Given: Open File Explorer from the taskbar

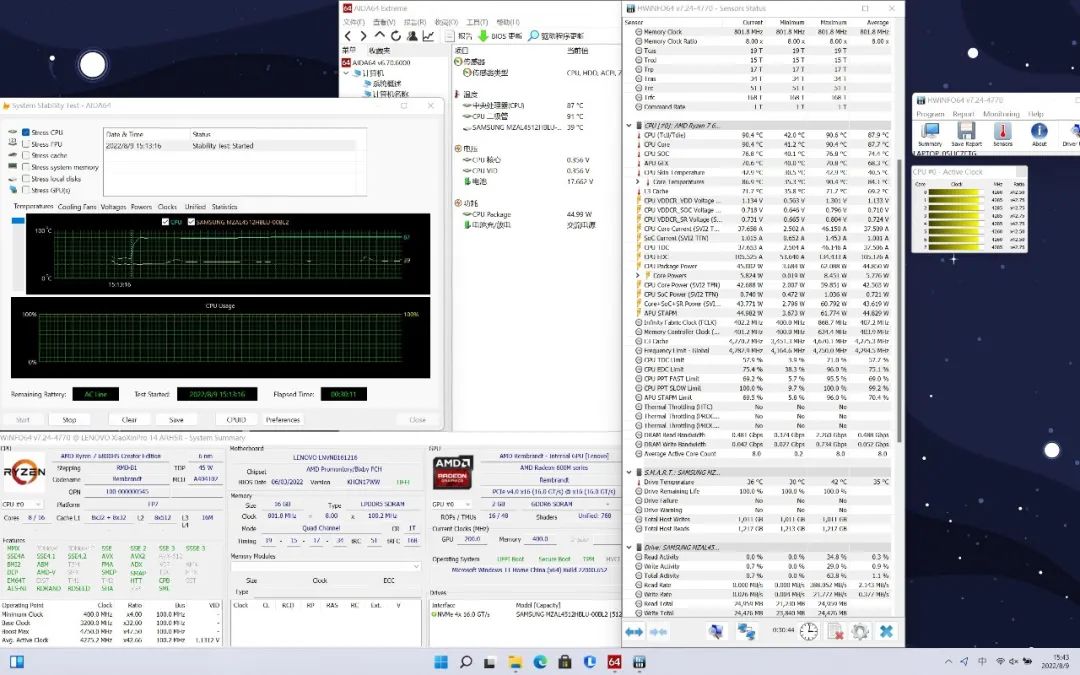Looking at the screenshot, I should pos(515,662).
